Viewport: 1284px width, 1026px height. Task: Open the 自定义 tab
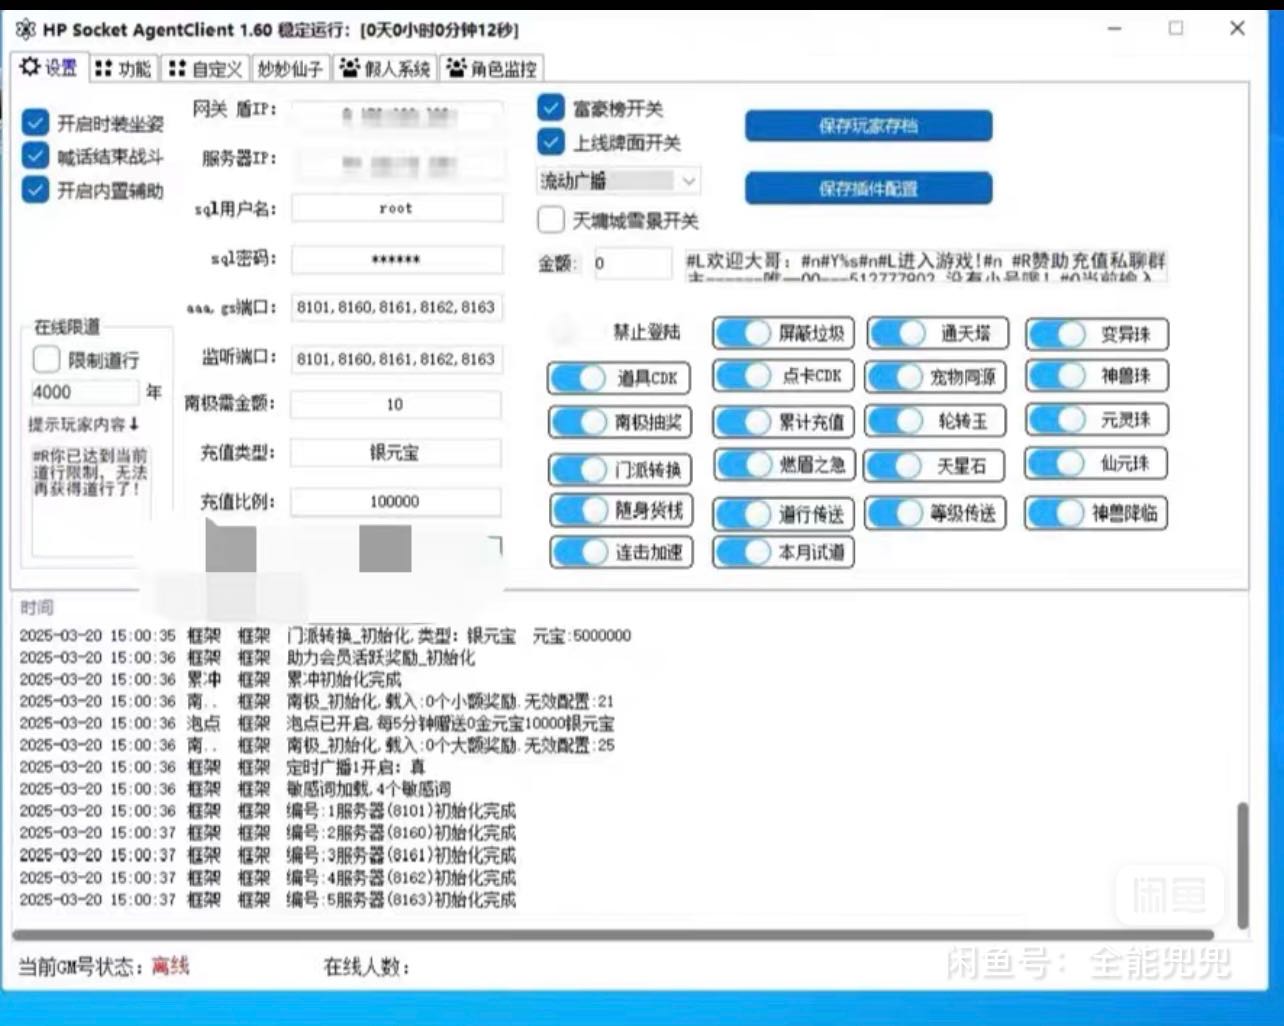206,68
